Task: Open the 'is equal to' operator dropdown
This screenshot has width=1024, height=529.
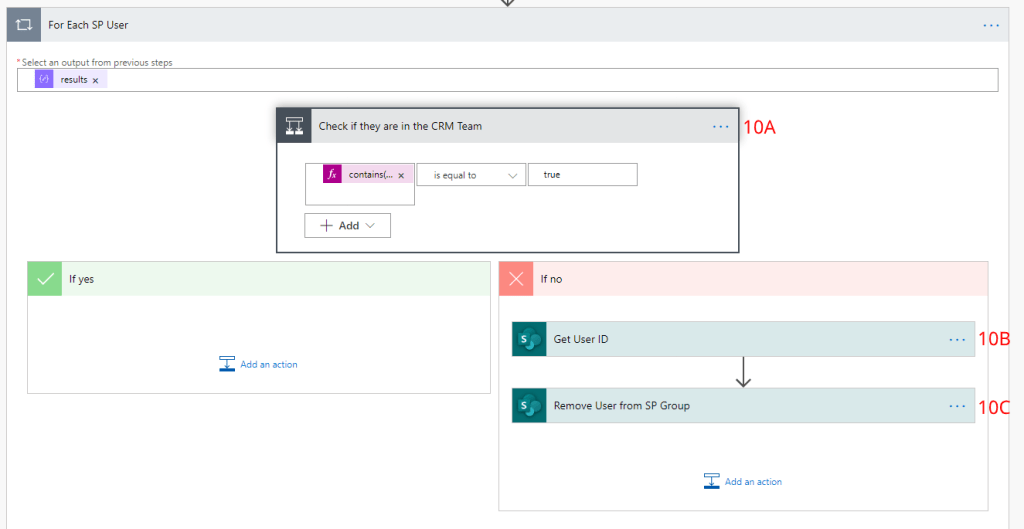Action: (471, 175)
